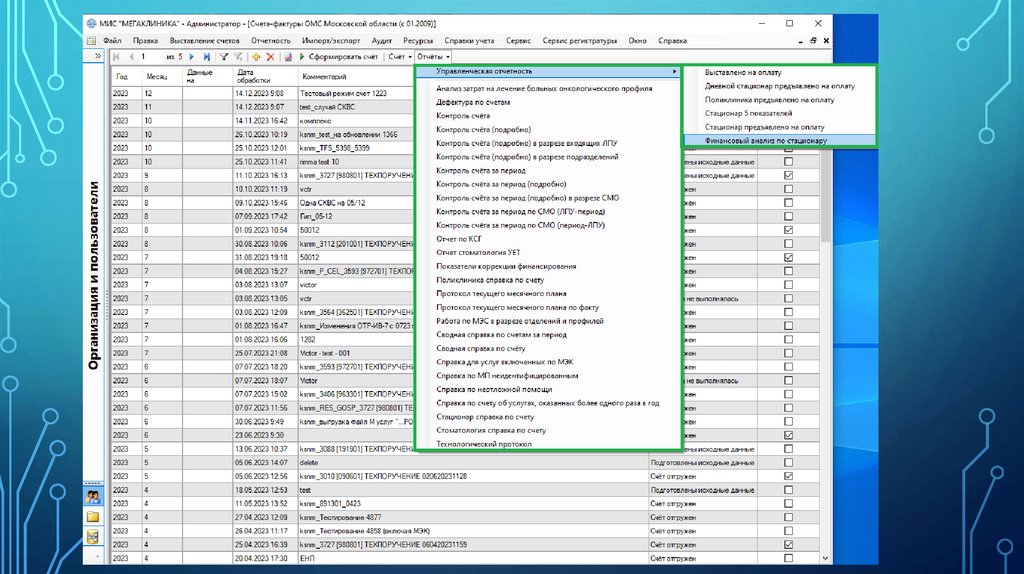Viewport: 1024px width, 574px height.
Task: Click the record number input field showing 1
Action: pyautogui.click(x=148, y=57)
